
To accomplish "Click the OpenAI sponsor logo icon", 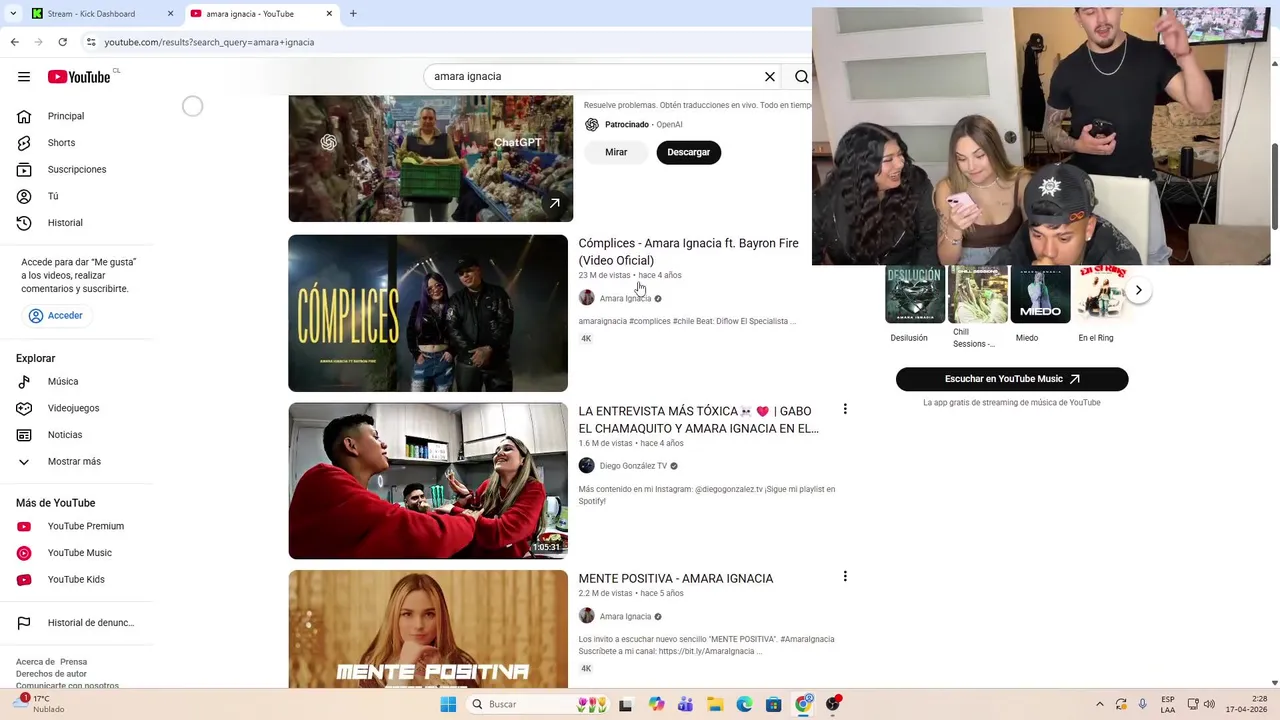I will (x=592, y=125).
